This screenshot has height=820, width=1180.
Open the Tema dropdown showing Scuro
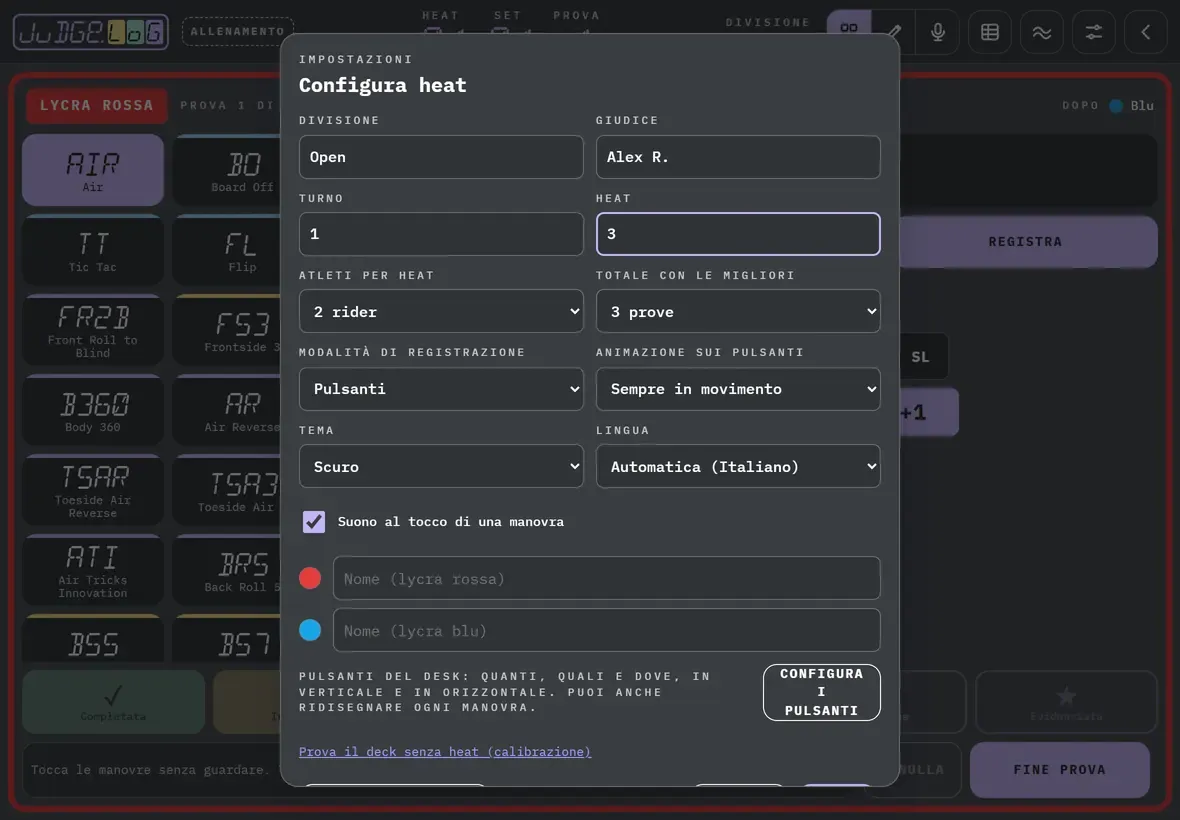pos(441,466)
